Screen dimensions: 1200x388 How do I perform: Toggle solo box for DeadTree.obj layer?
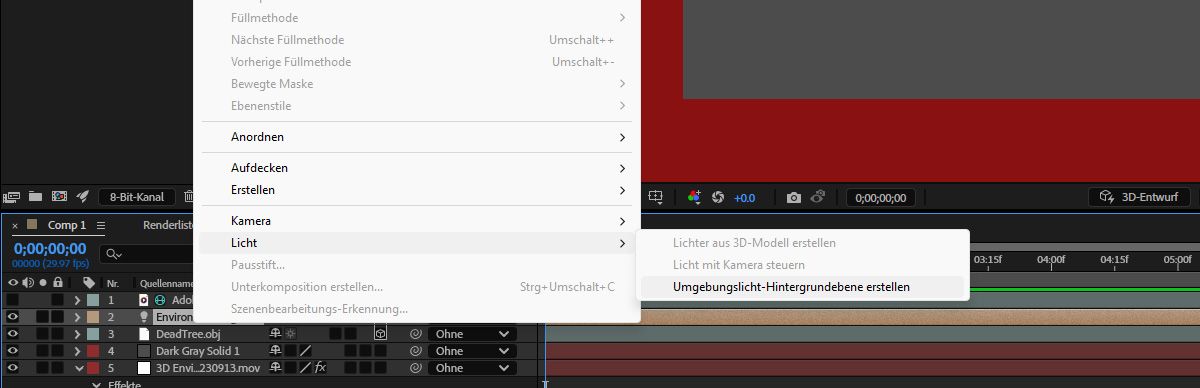click(43, 334)
